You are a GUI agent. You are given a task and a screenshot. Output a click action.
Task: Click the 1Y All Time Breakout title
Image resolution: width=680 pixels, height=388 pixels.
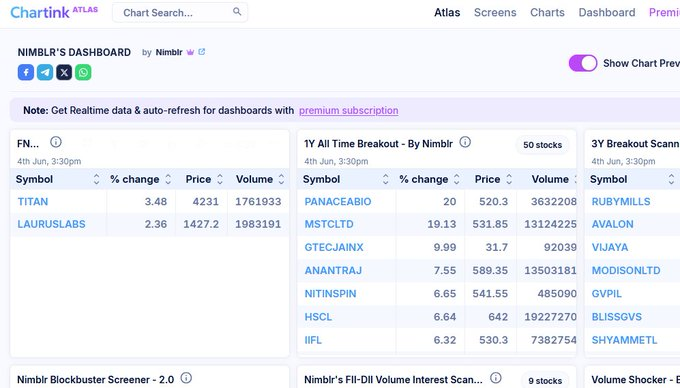378,144
